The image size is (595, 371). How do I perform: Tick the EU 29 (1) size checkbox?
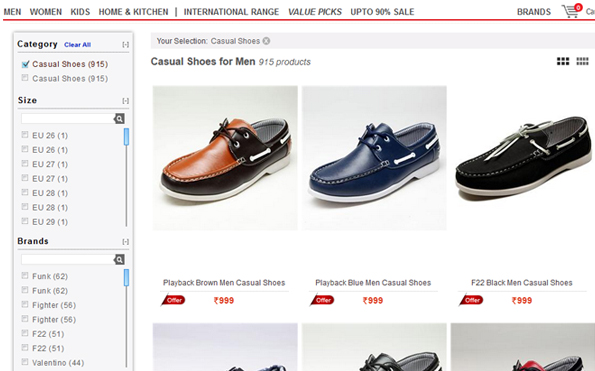pyautogui.click(x=25, y=221)
